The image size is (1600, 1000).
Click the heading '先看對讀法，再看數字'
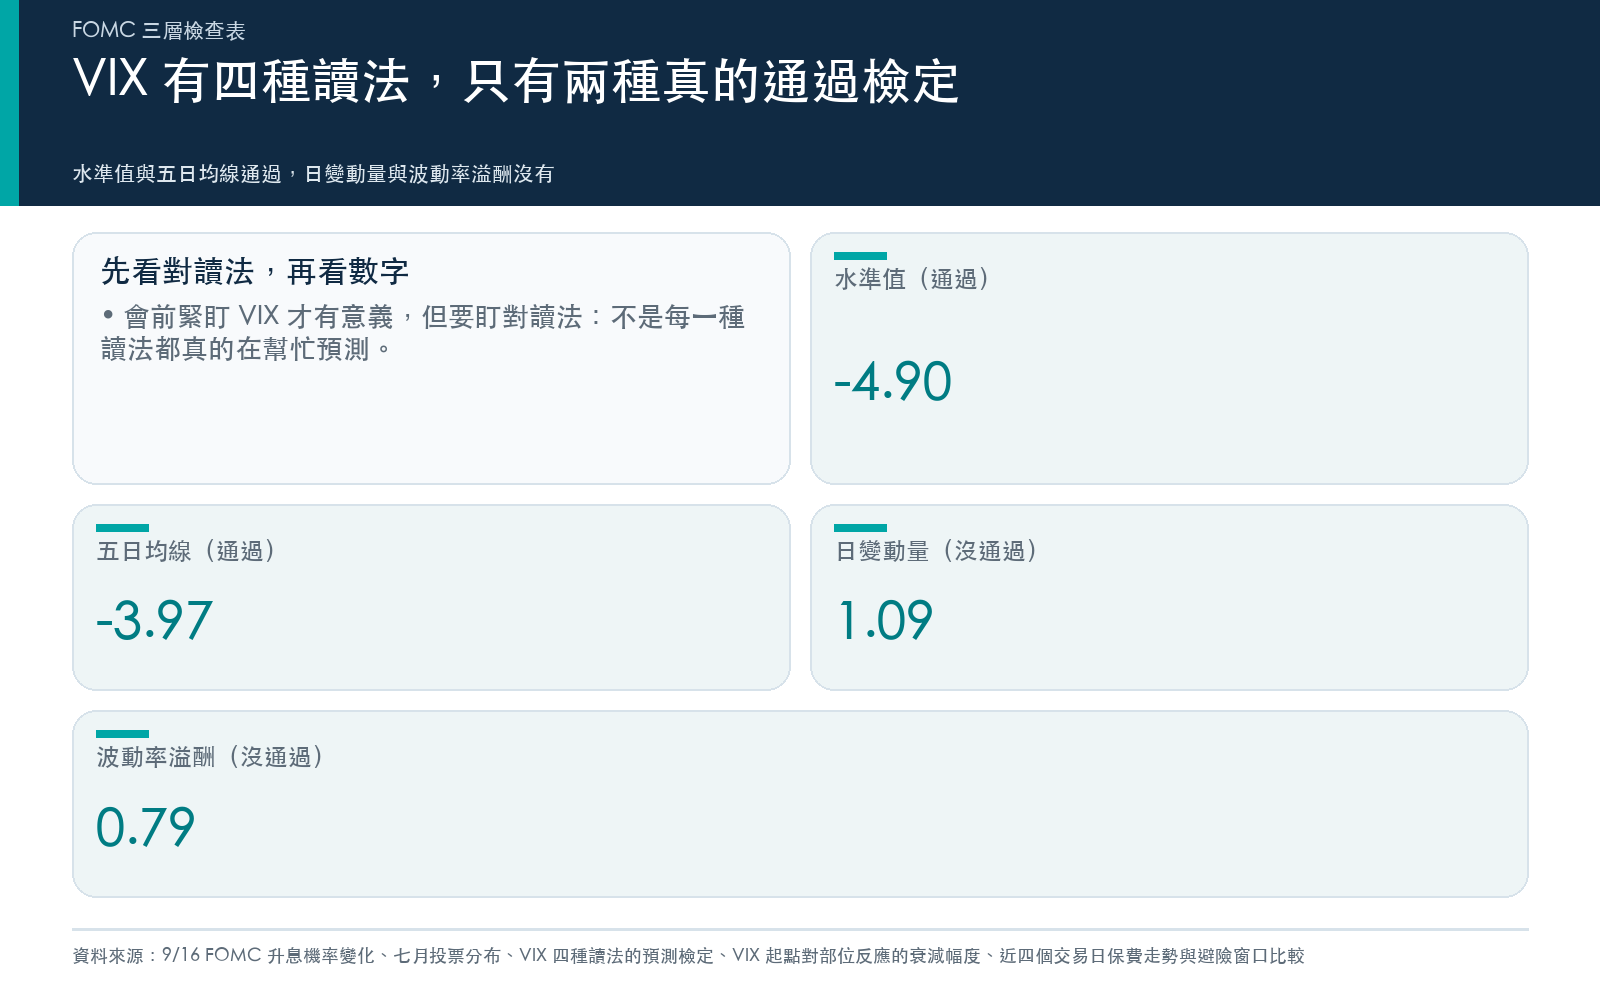[255, 271]
